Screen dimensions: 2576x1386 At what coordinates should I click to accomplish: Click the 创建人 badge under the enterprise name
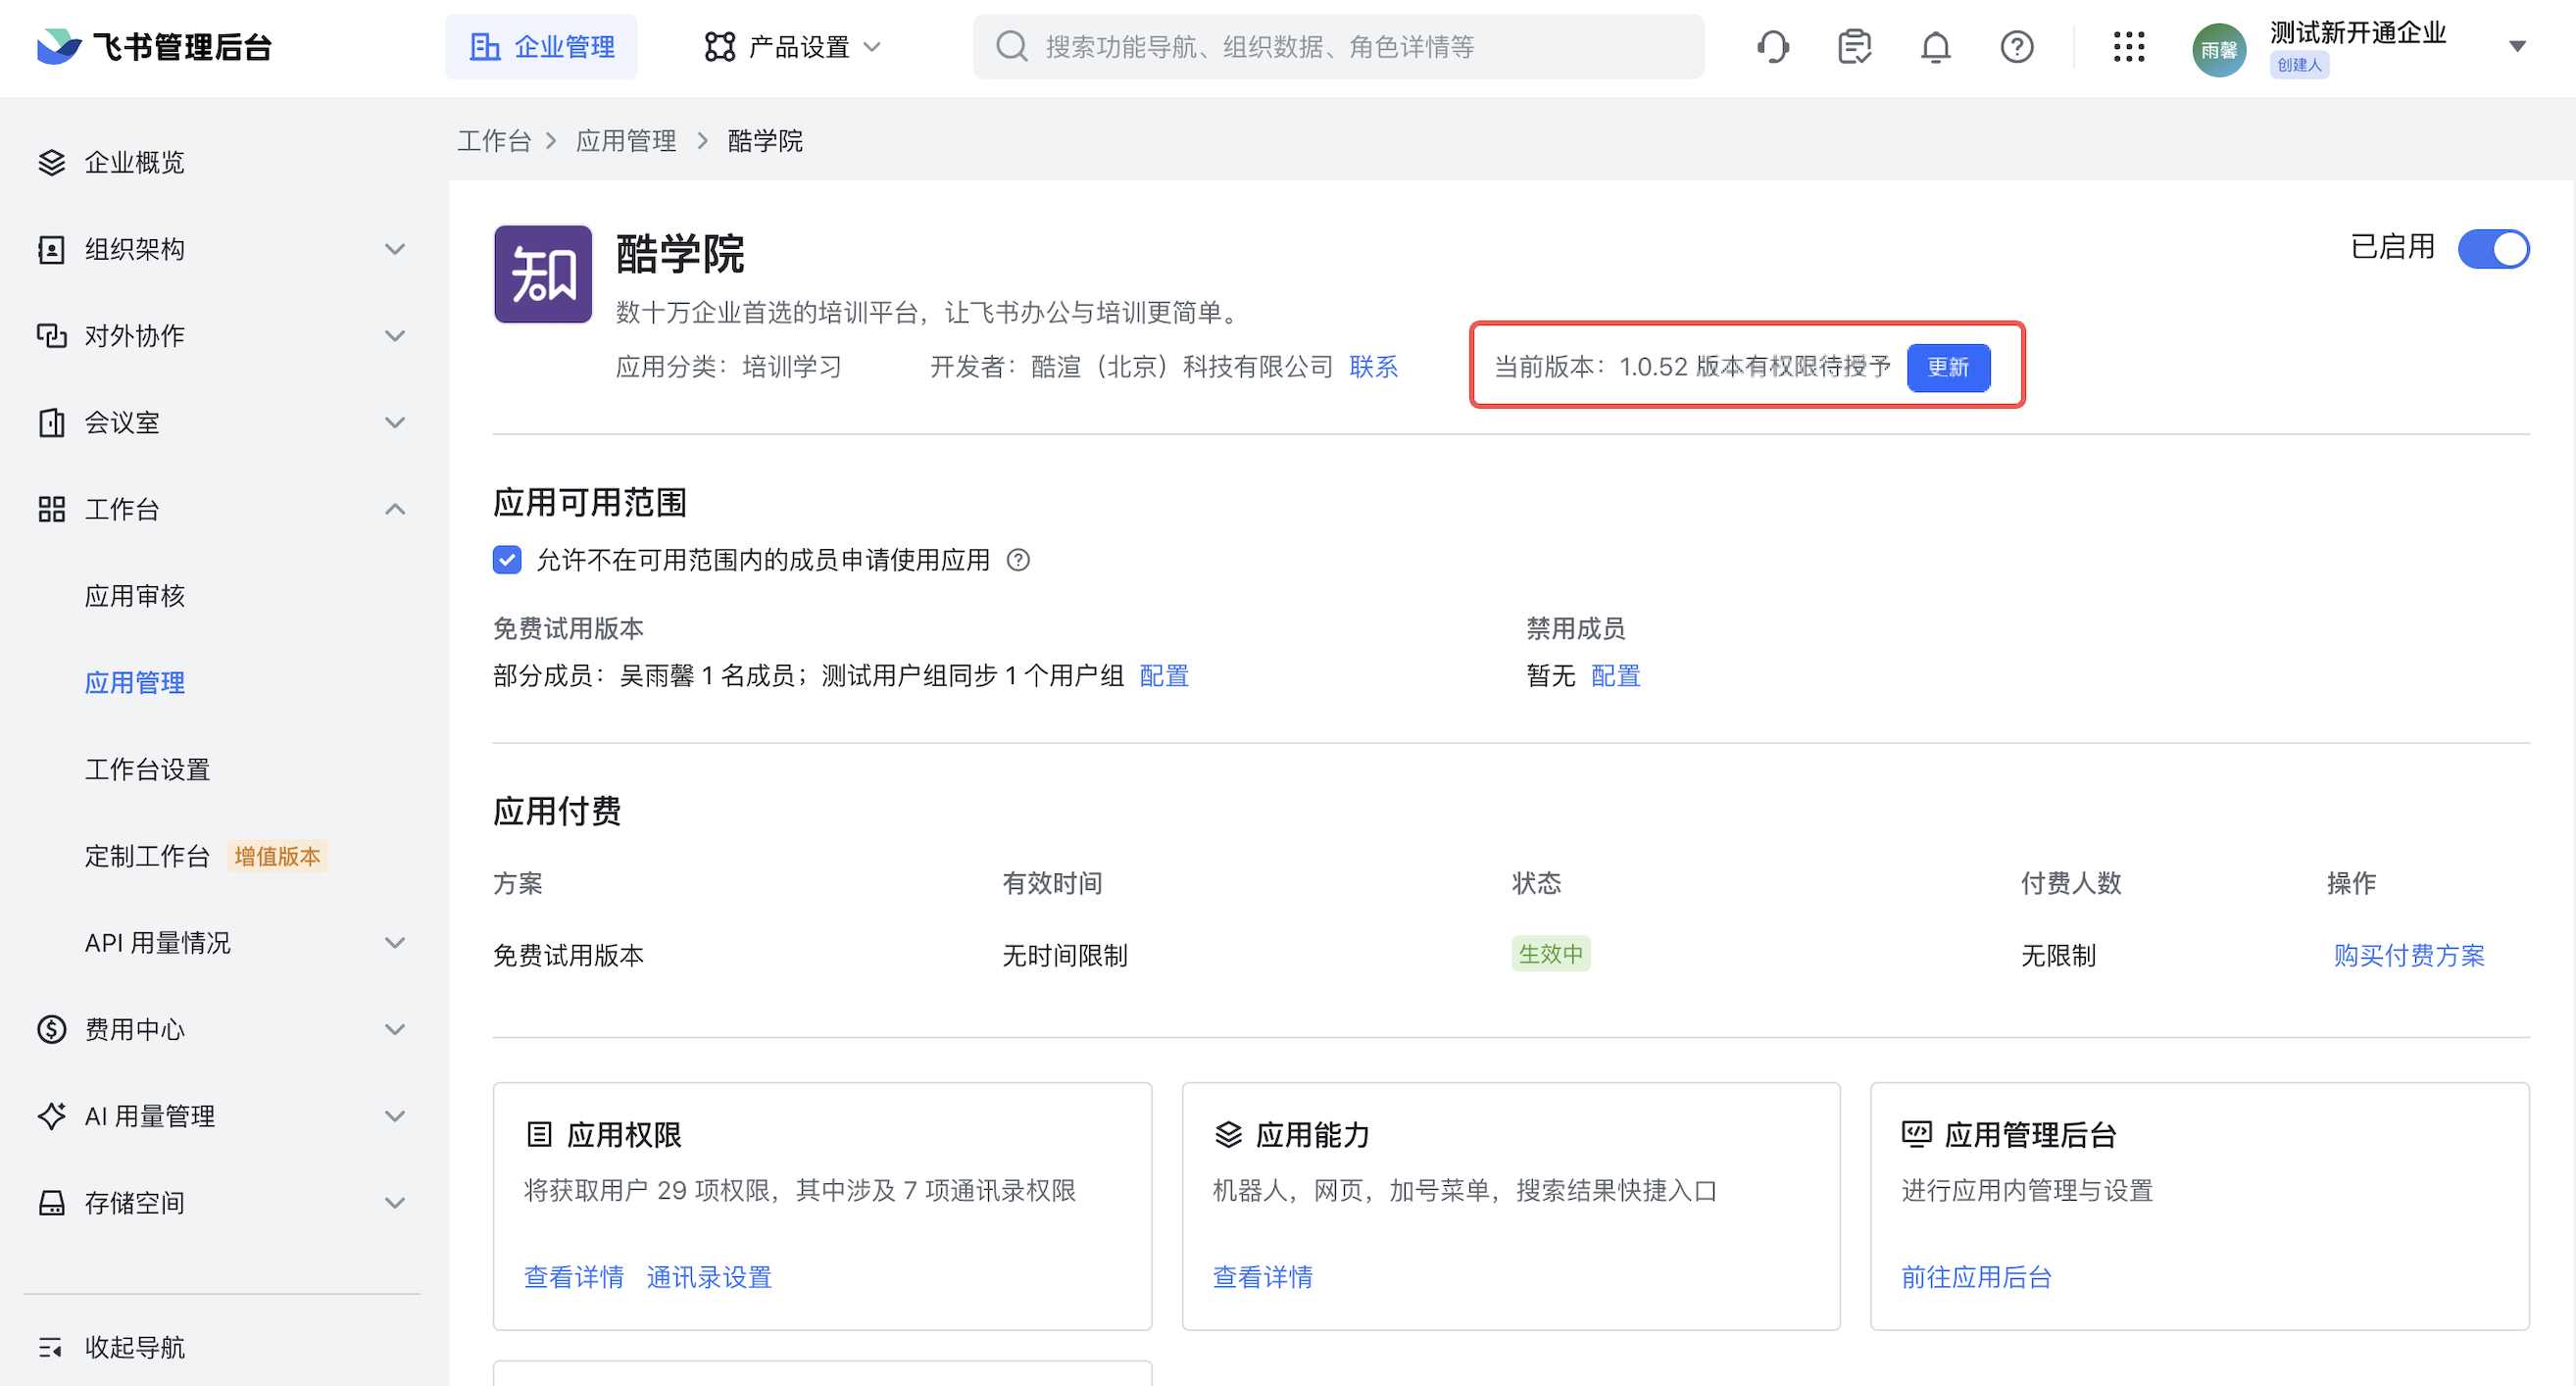pyautogui.click(x=2299, y=65)
